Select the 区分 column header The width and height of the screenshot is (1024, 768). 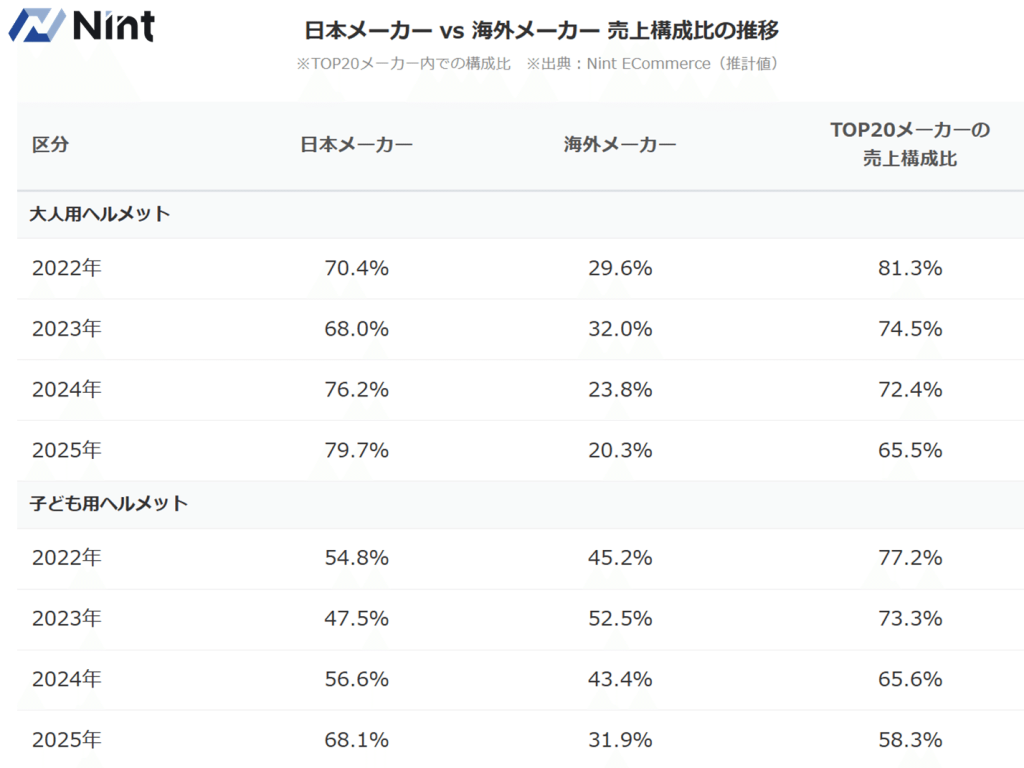click(x=51, y=144)
